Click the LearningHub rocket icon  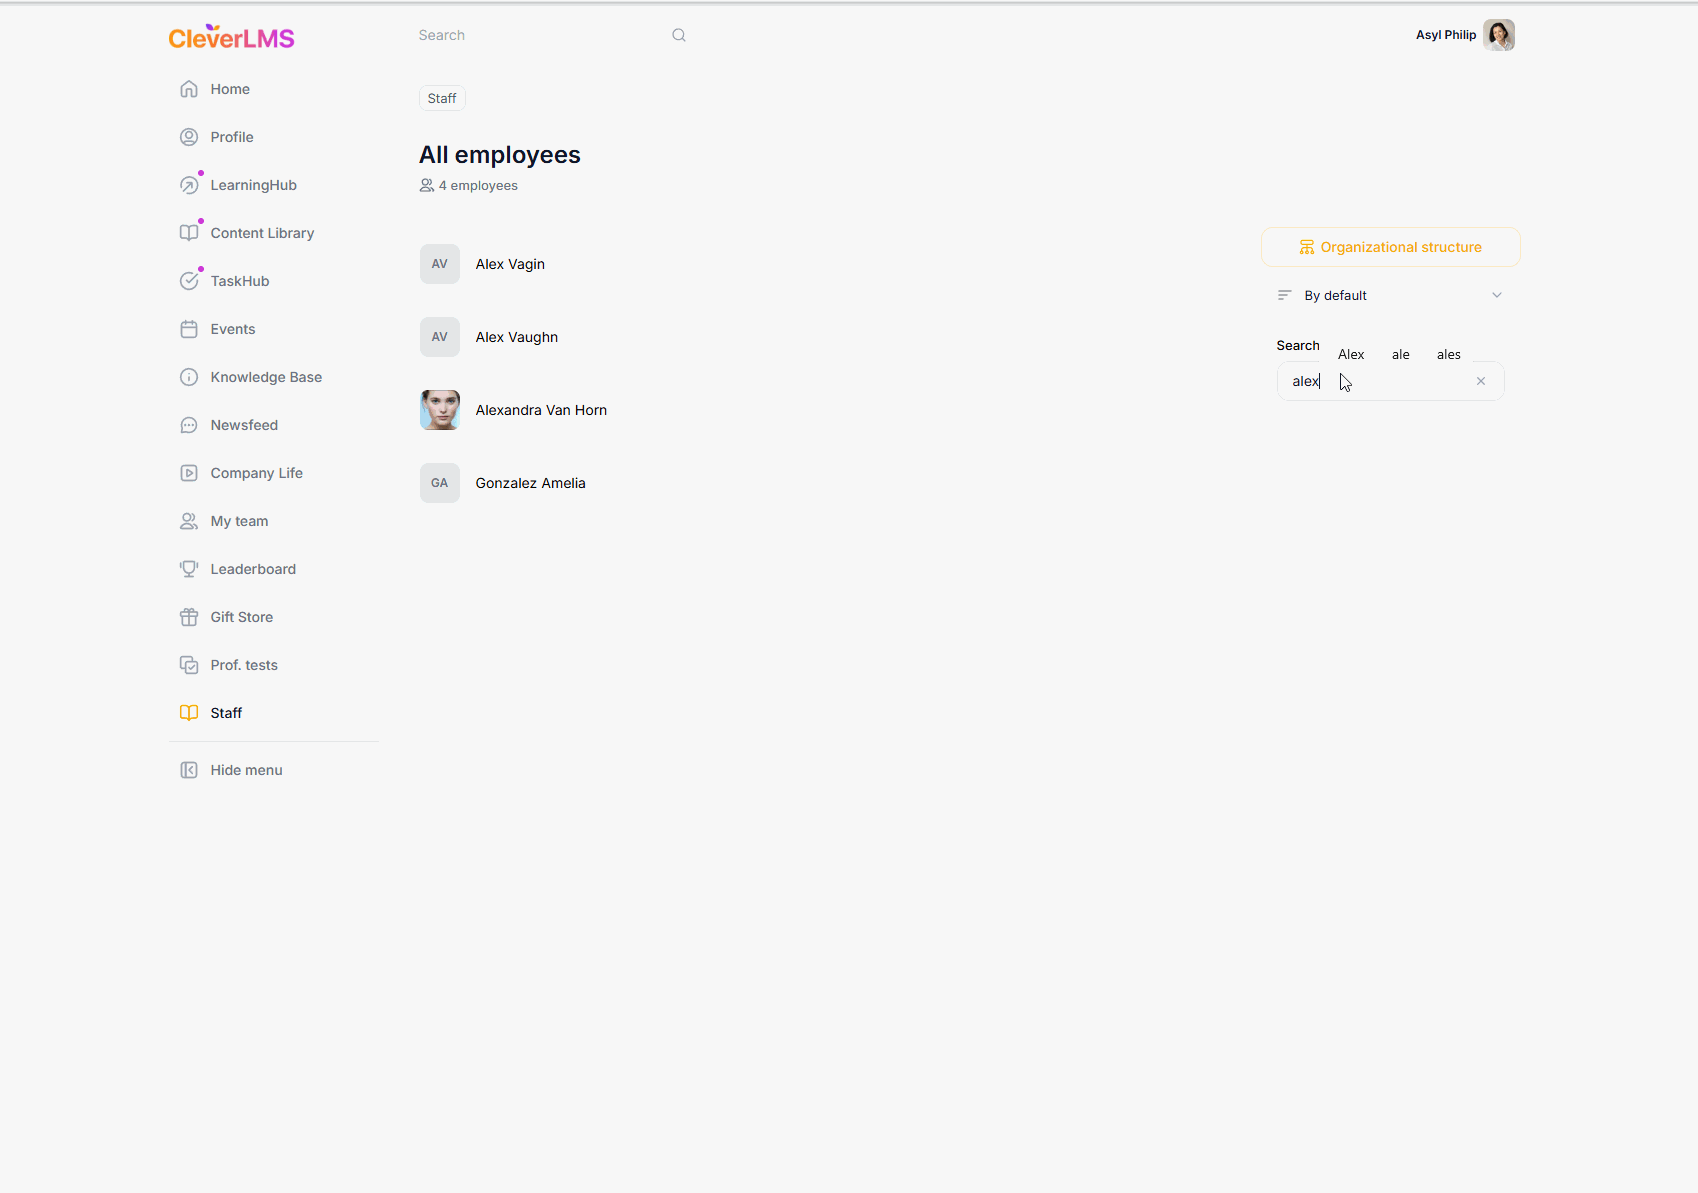coord(189,185)
